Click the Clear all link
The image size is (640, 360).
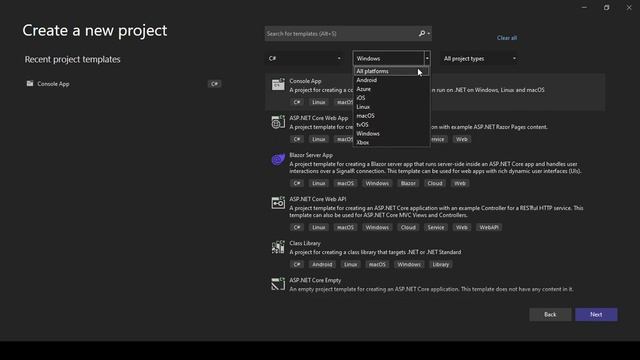[507, 38]
